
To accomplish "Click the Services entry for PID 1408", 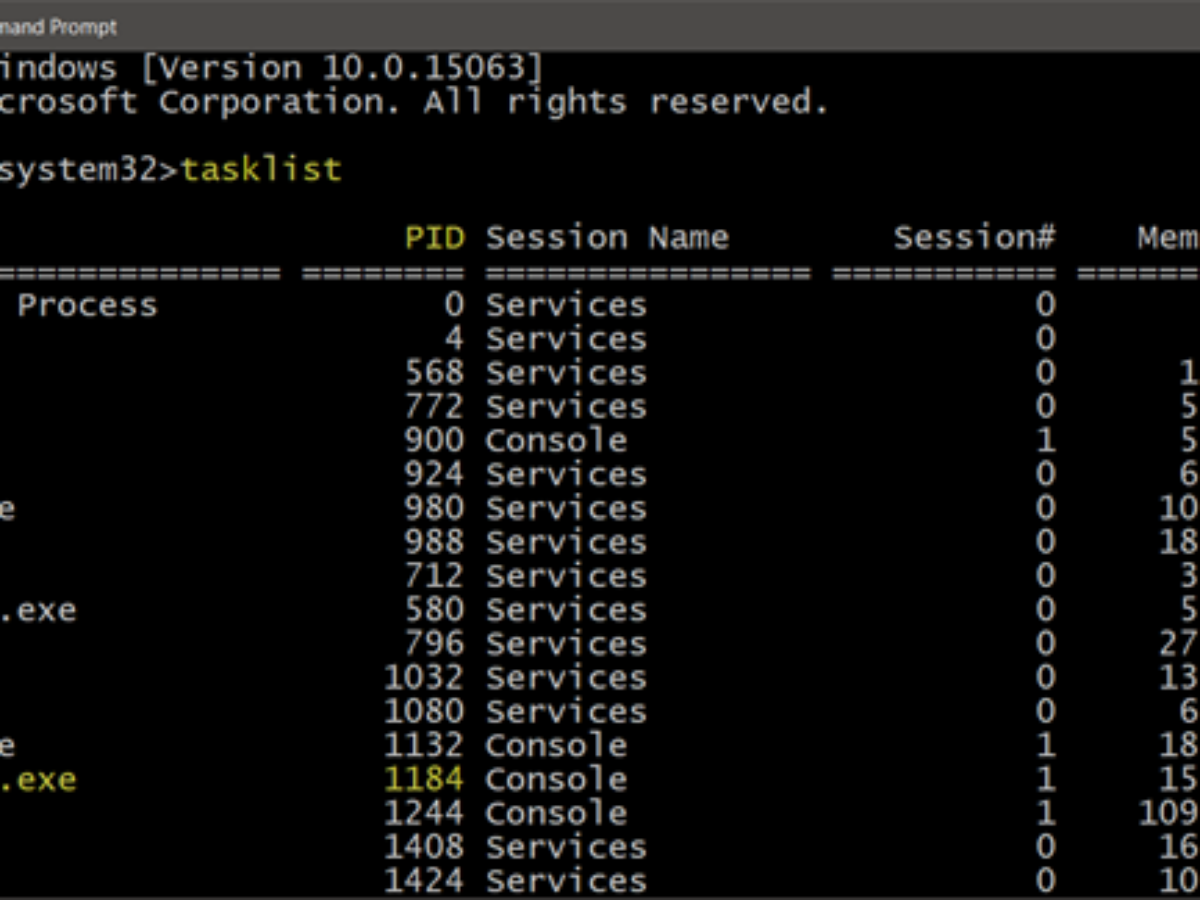I will coord(566,847).
